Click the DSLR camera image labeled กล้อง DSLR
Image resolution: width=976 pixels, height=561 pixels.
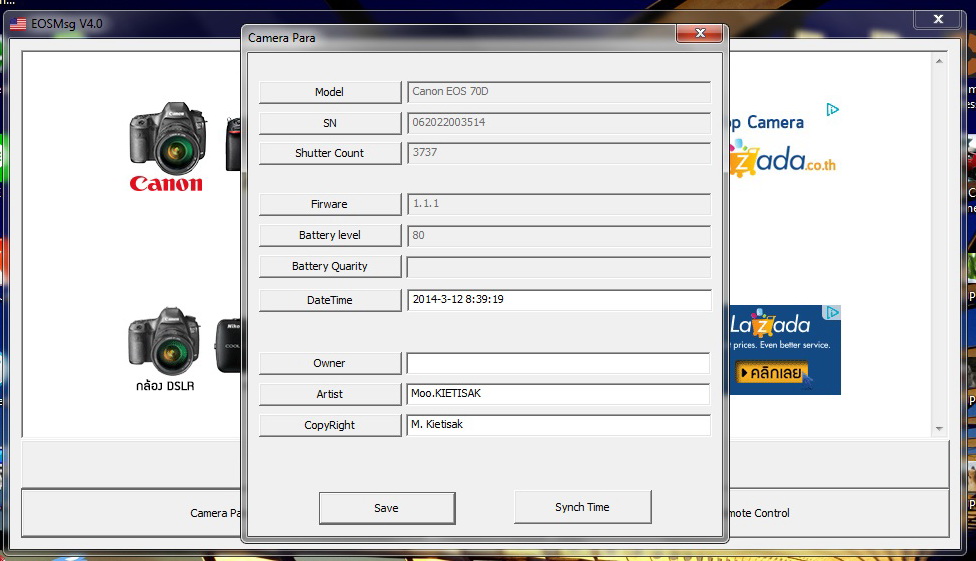pyautogui.click(x=164, y=349)
